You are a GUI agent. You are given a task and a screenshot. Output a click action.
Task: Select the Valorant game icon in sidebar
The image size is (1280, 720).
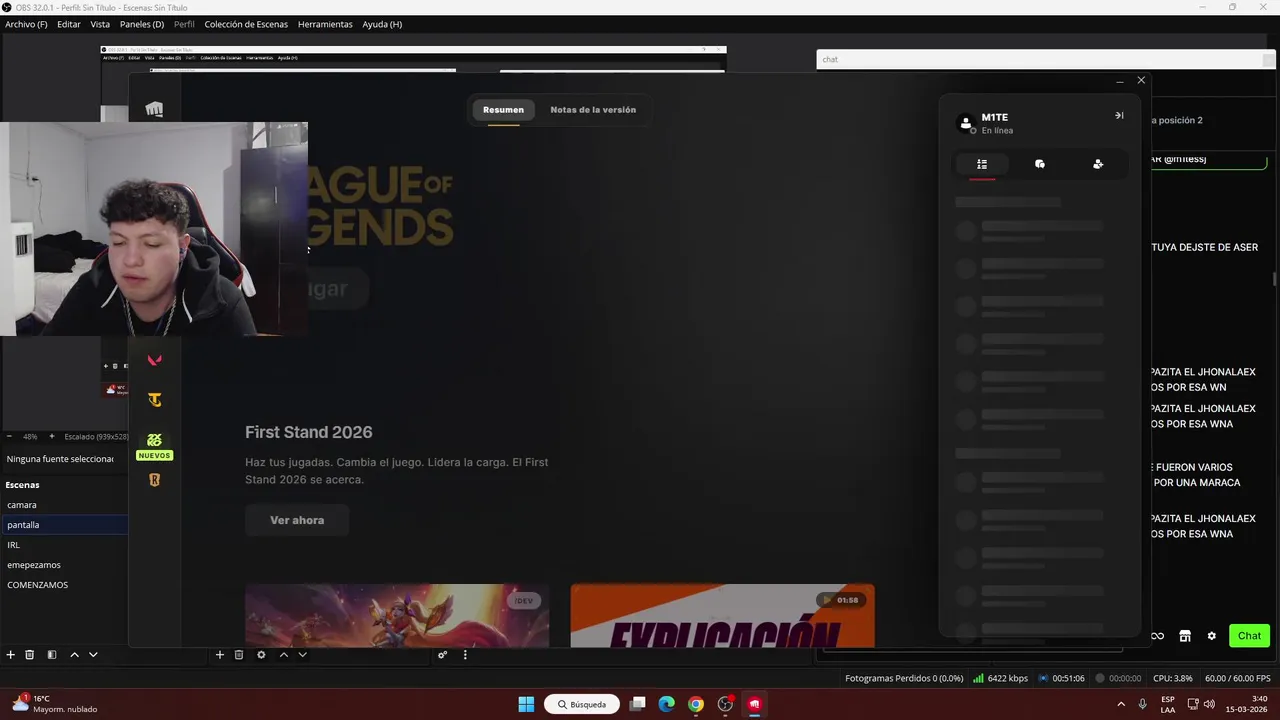154,360
